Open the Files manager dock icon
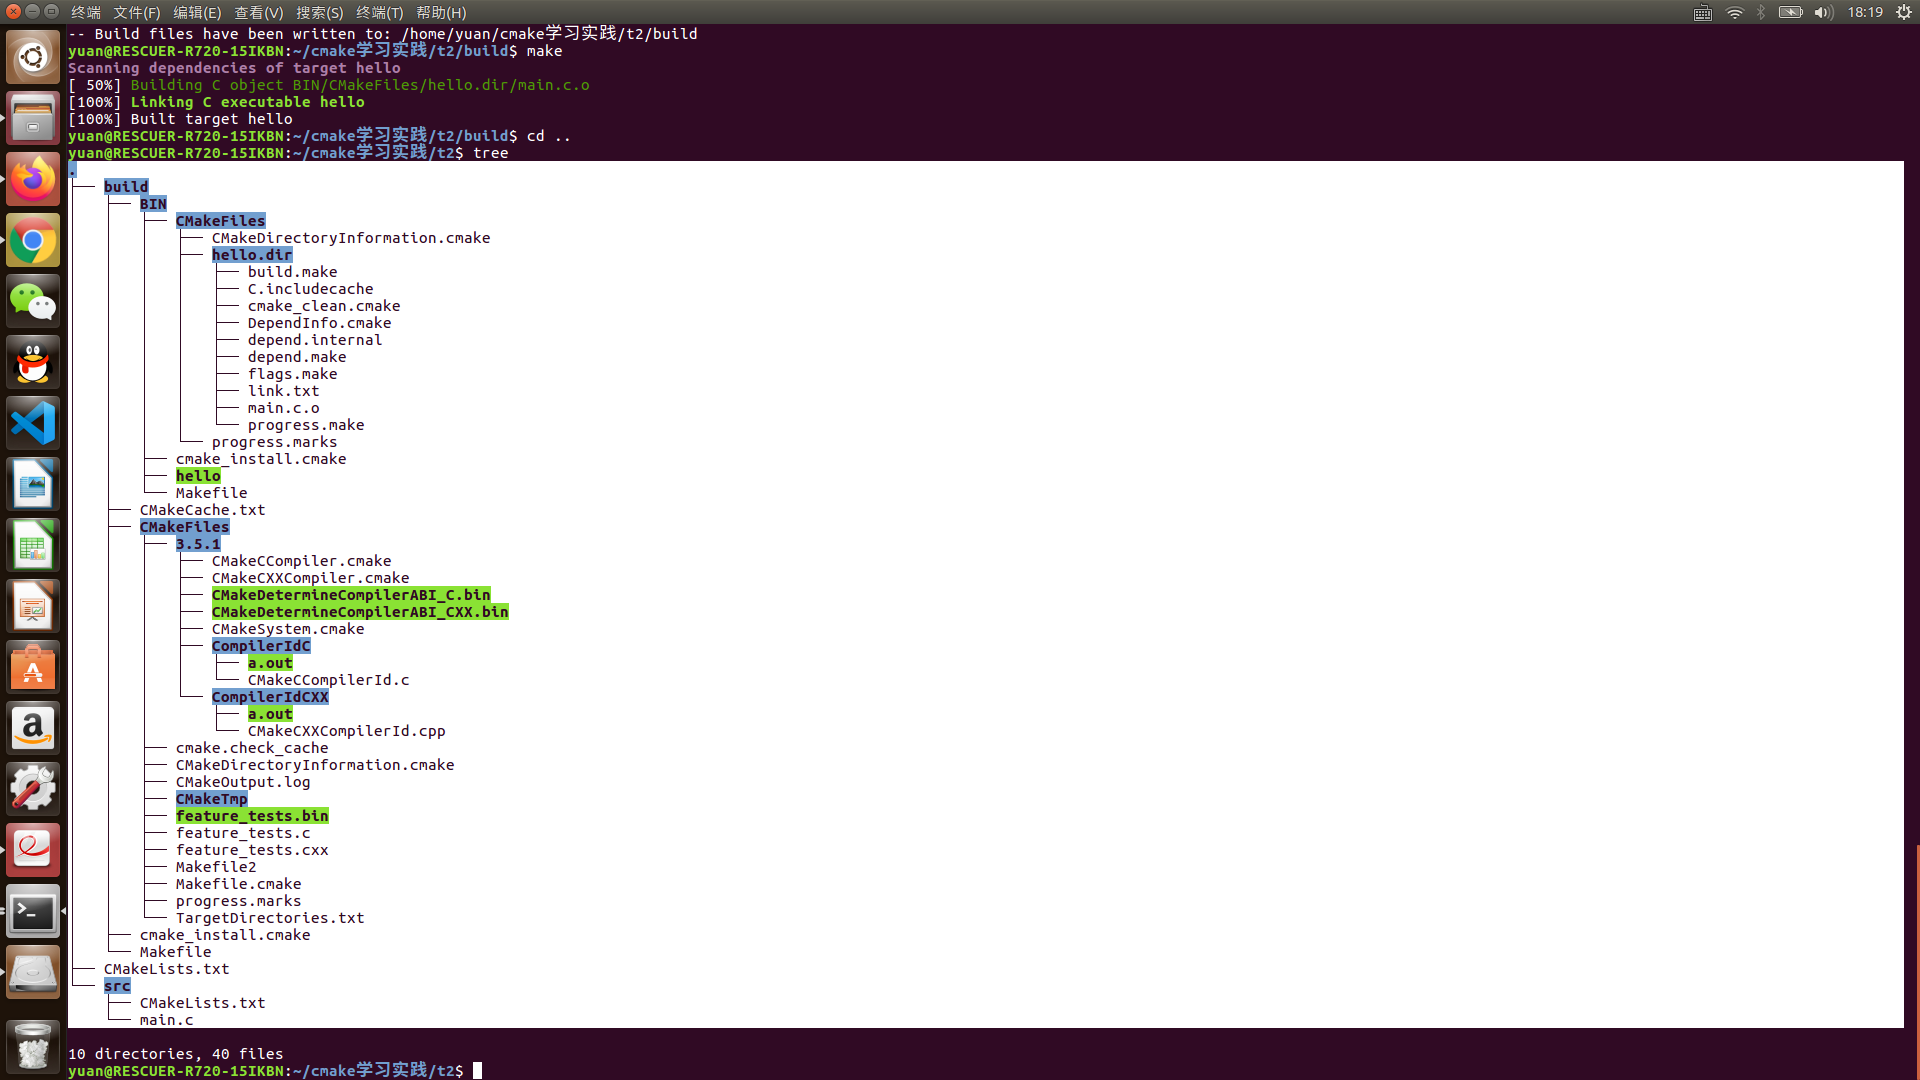Screen dimensions: 1920x1080 [x=33, y=119]
